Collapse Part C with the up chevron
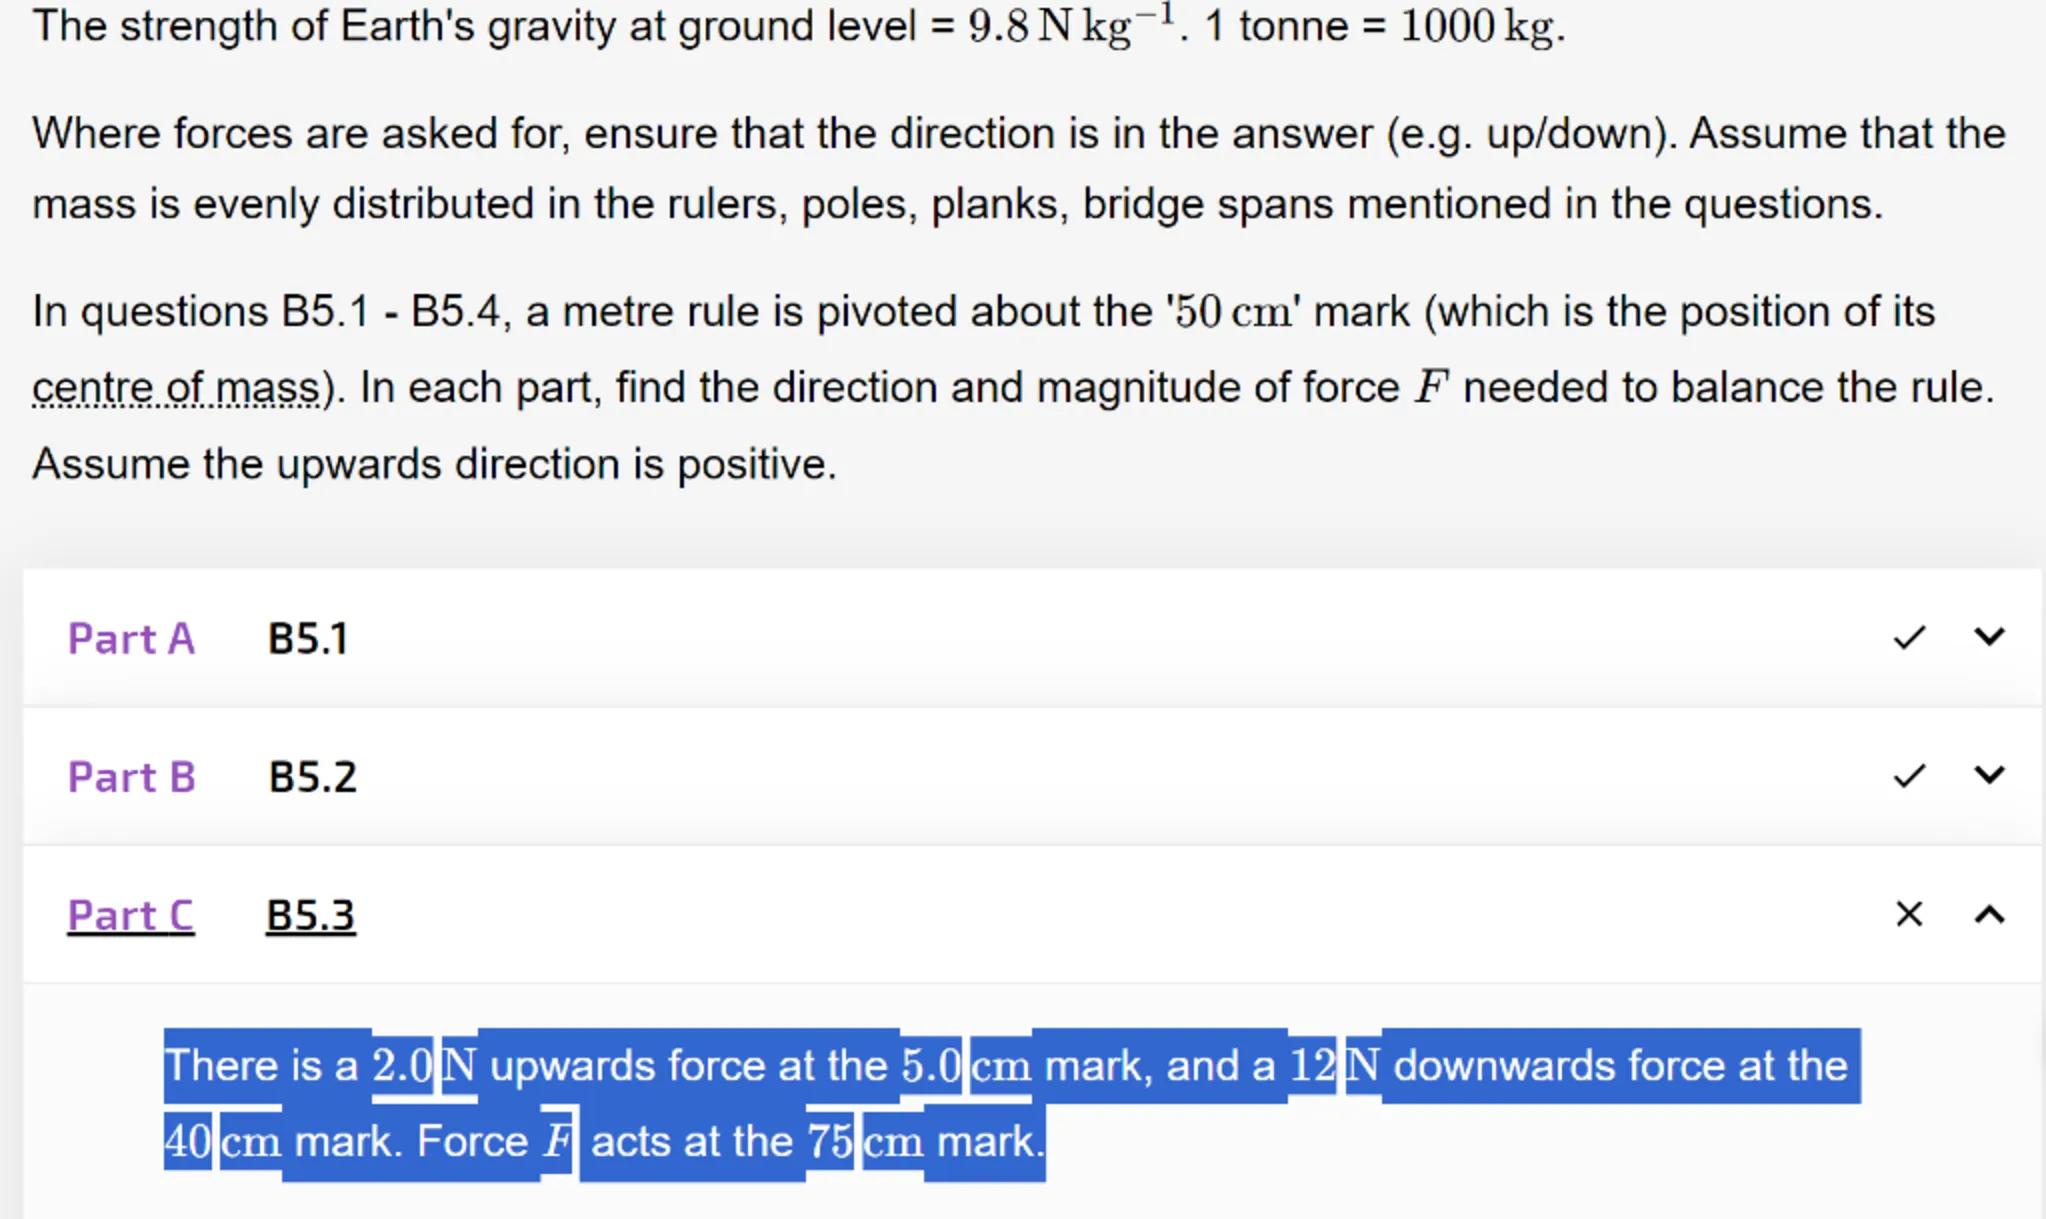 [x=1989, y=914]
